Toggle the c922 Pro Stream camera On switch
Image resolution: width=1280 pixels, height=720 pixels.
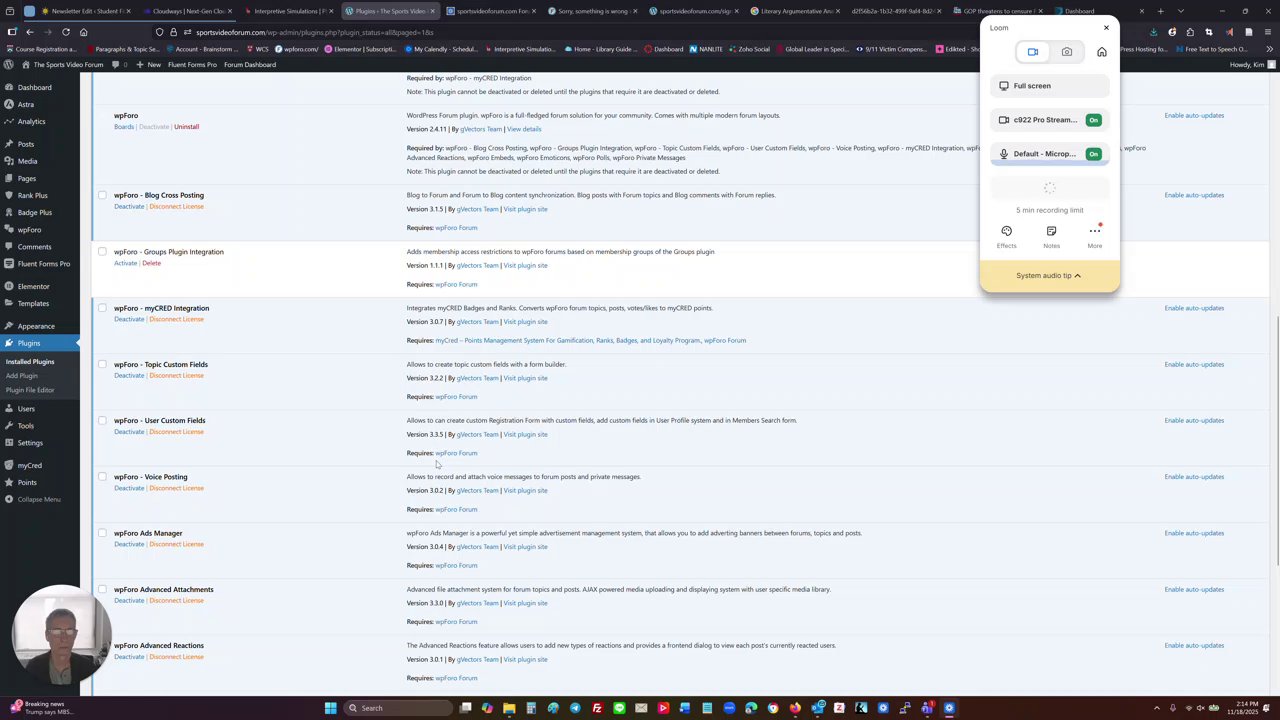[x=1094, y=120]
